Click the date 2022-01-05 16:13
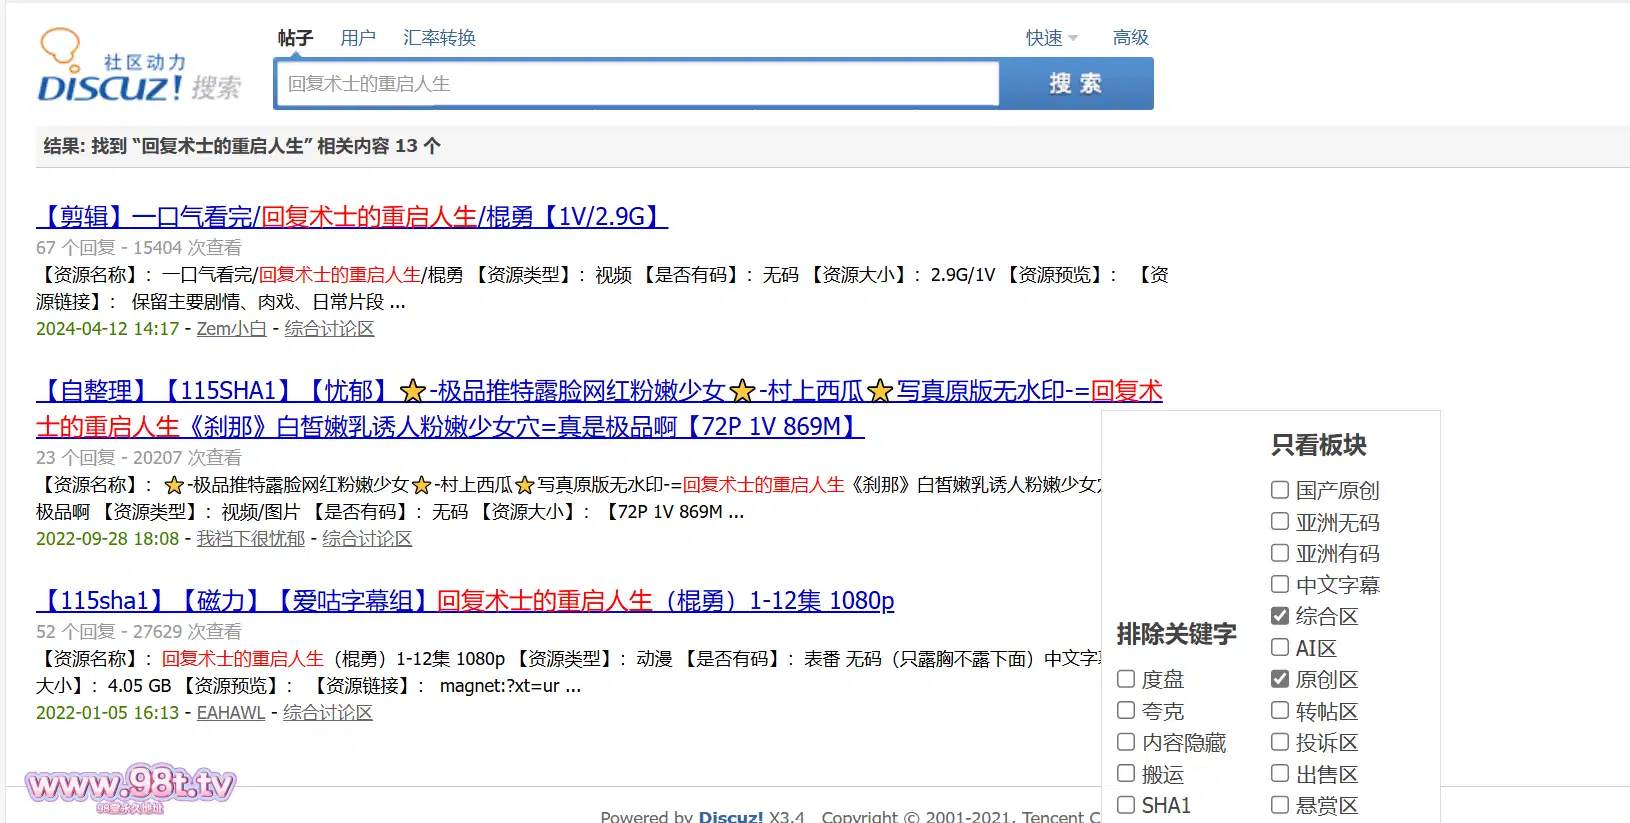The width and height of the screenshot is (1630, 823). click(108, 713)
